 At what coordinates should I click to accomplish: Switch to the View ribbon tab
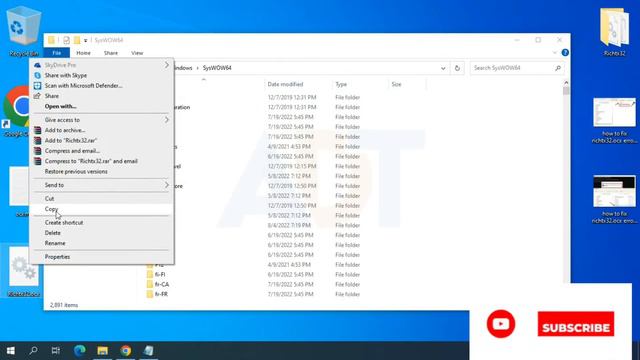pos(137,53)
